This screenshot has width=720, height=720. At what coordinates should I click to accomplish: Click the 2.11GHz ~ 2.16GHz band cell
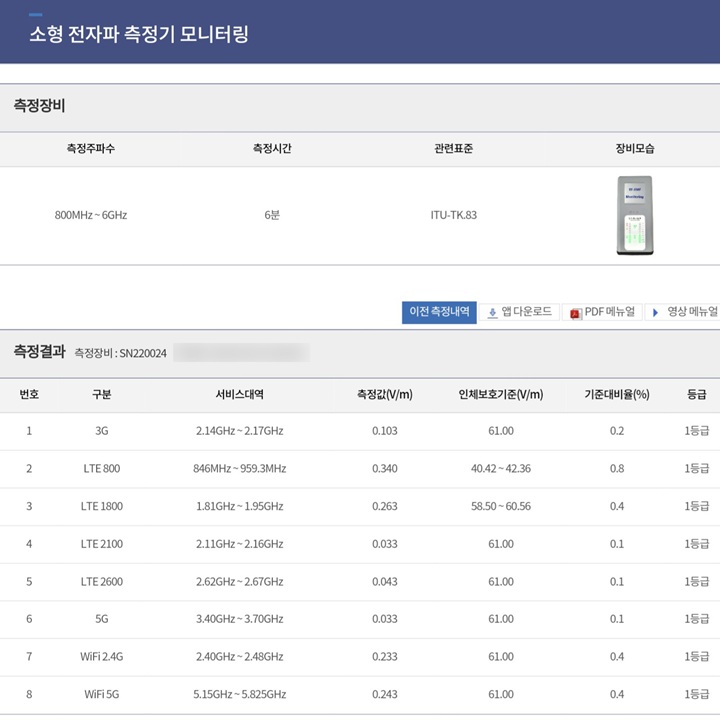coord(239,544)
